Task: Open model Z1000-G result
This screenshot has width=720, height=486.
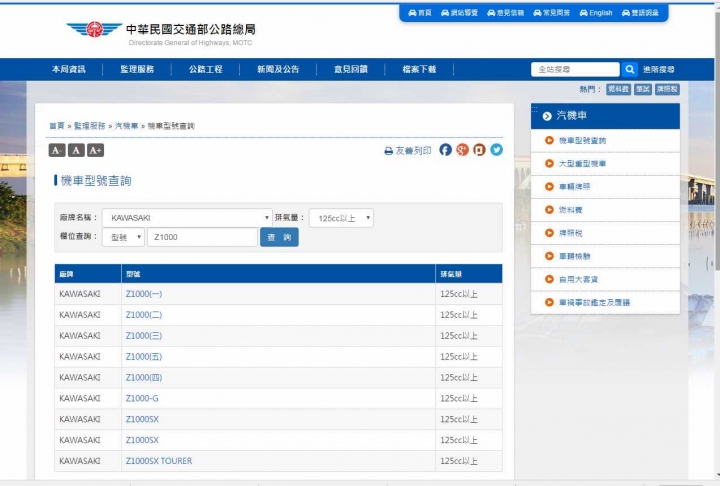Action: (142, 398)
